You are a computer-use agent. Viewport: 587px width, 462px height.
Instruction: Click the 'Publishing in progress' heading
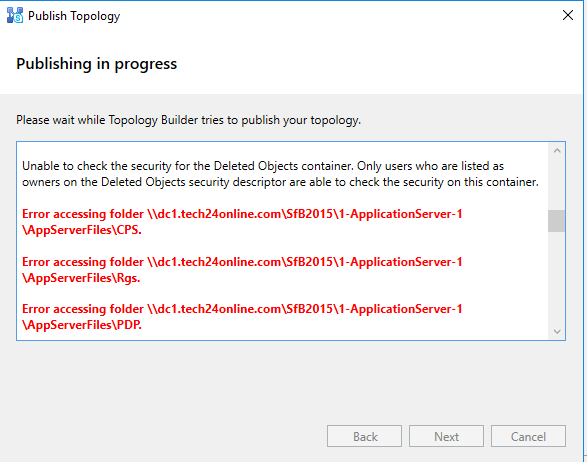(x=97, y=64)
